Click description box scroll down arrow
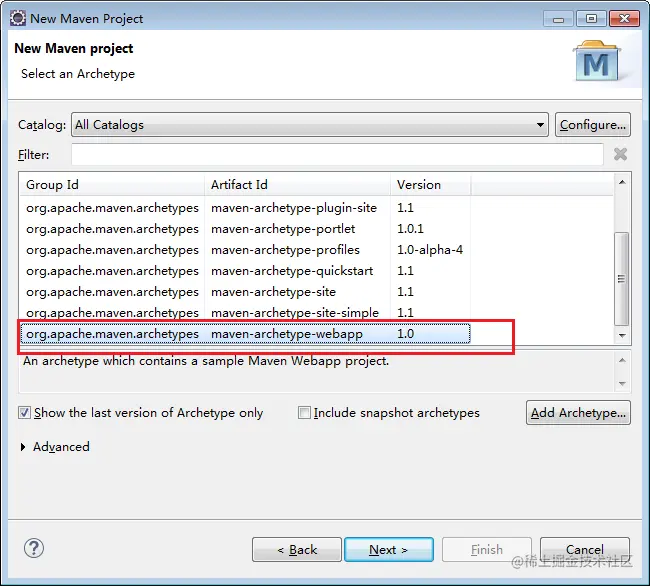Screen dimensions: 650x586 [x=622, y=384]
